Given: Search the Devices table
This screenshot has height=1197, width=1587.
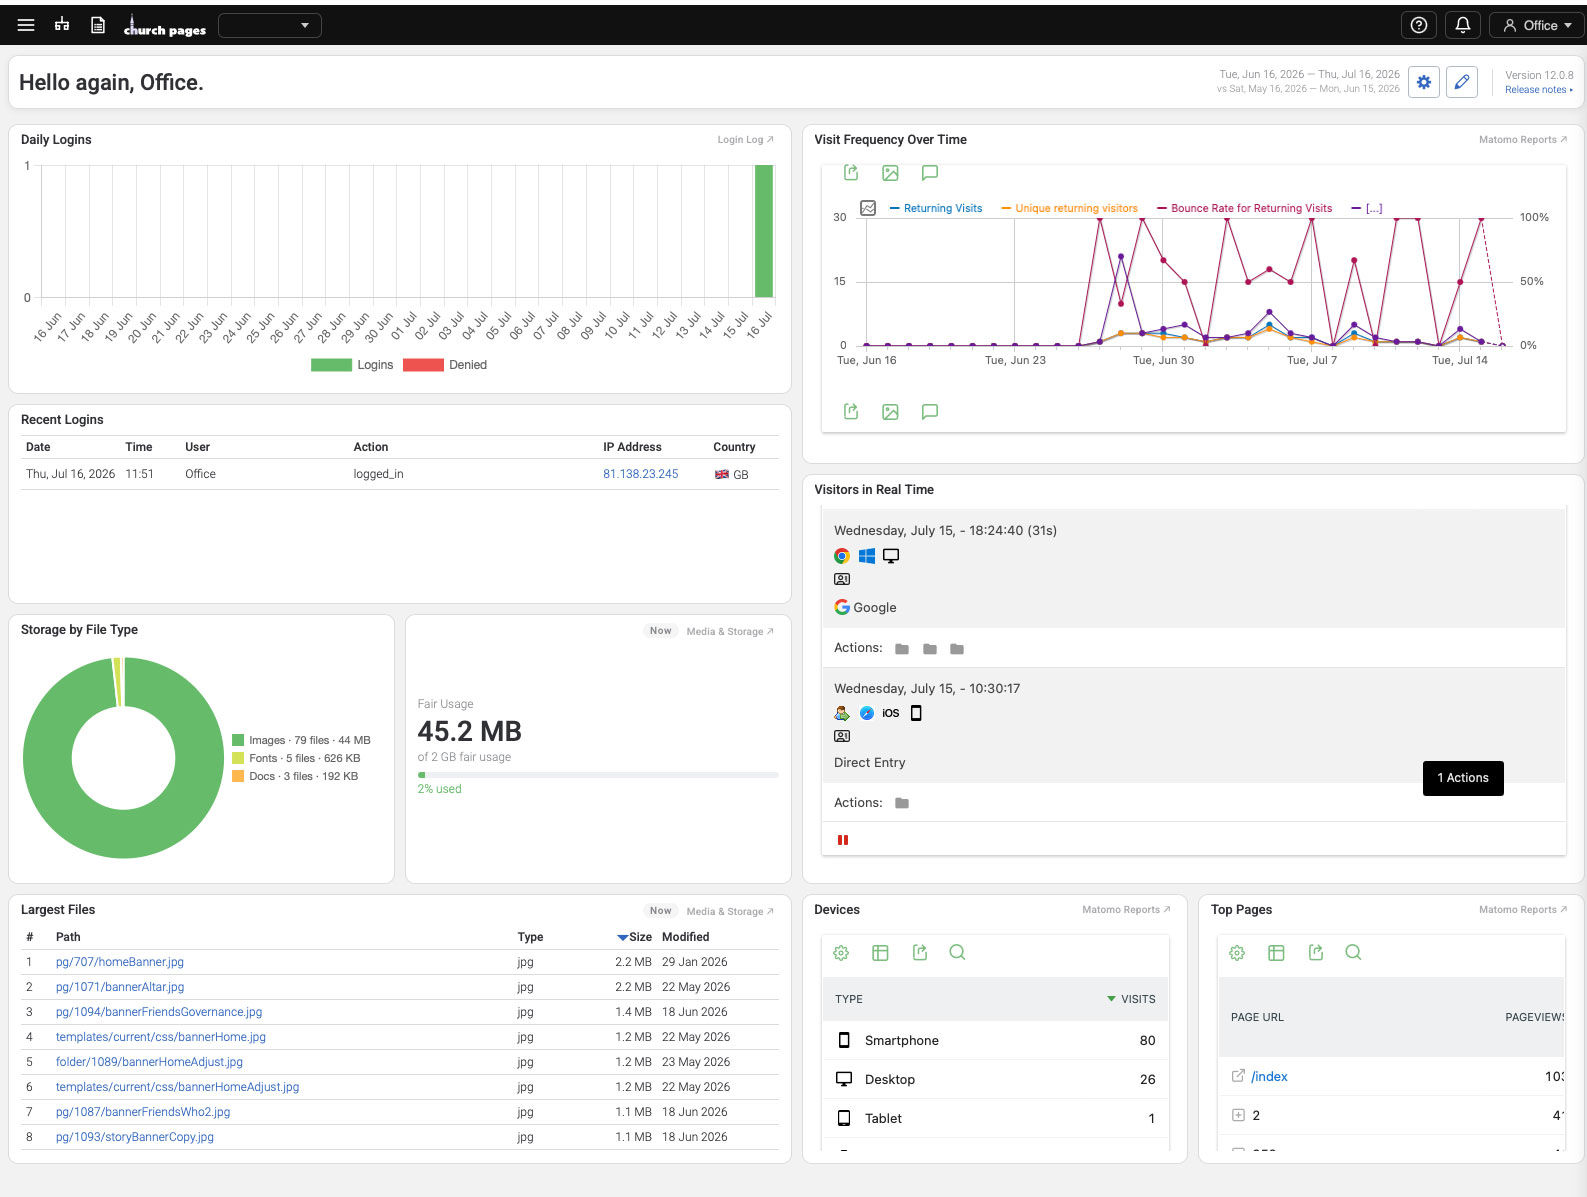Looking at the screenshot, I should click(x=957, y=952).
